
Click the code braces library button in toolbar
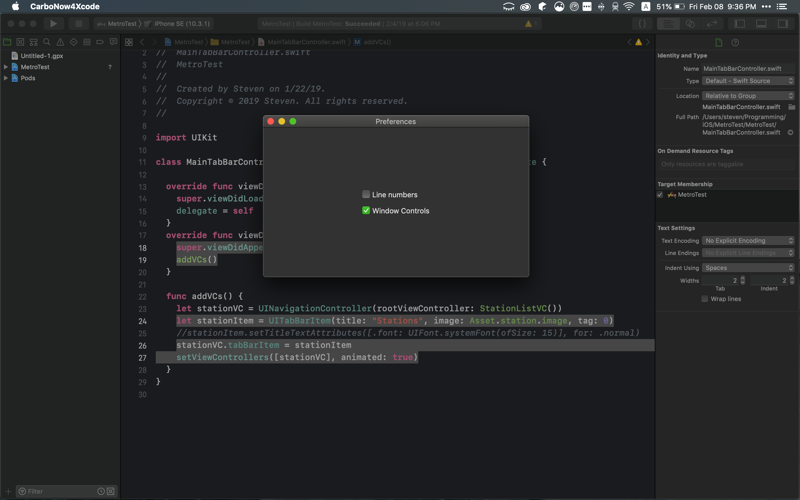point(642,23)
